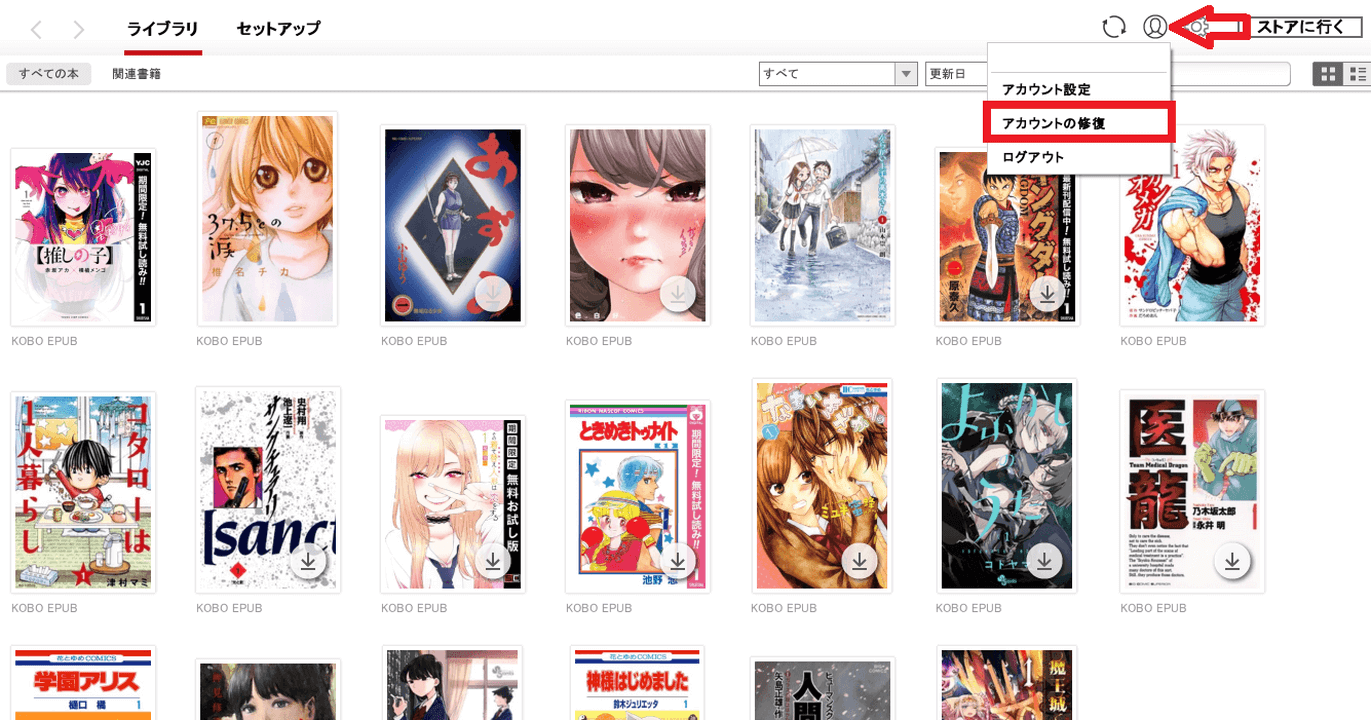Switch to grid view layout
This screenshot has width=1371, height=720.
1328,74
